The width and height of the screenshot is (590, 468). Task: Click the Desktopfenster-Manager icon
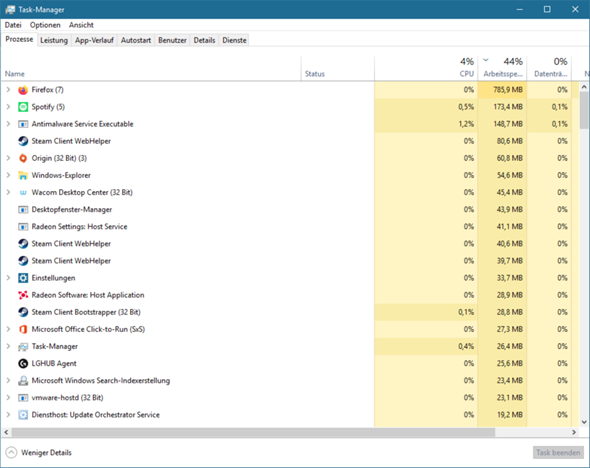click(23, 210)
